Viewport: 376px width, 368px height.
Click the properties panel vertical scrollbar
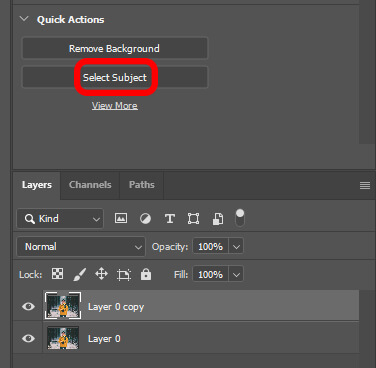(367, 73)
